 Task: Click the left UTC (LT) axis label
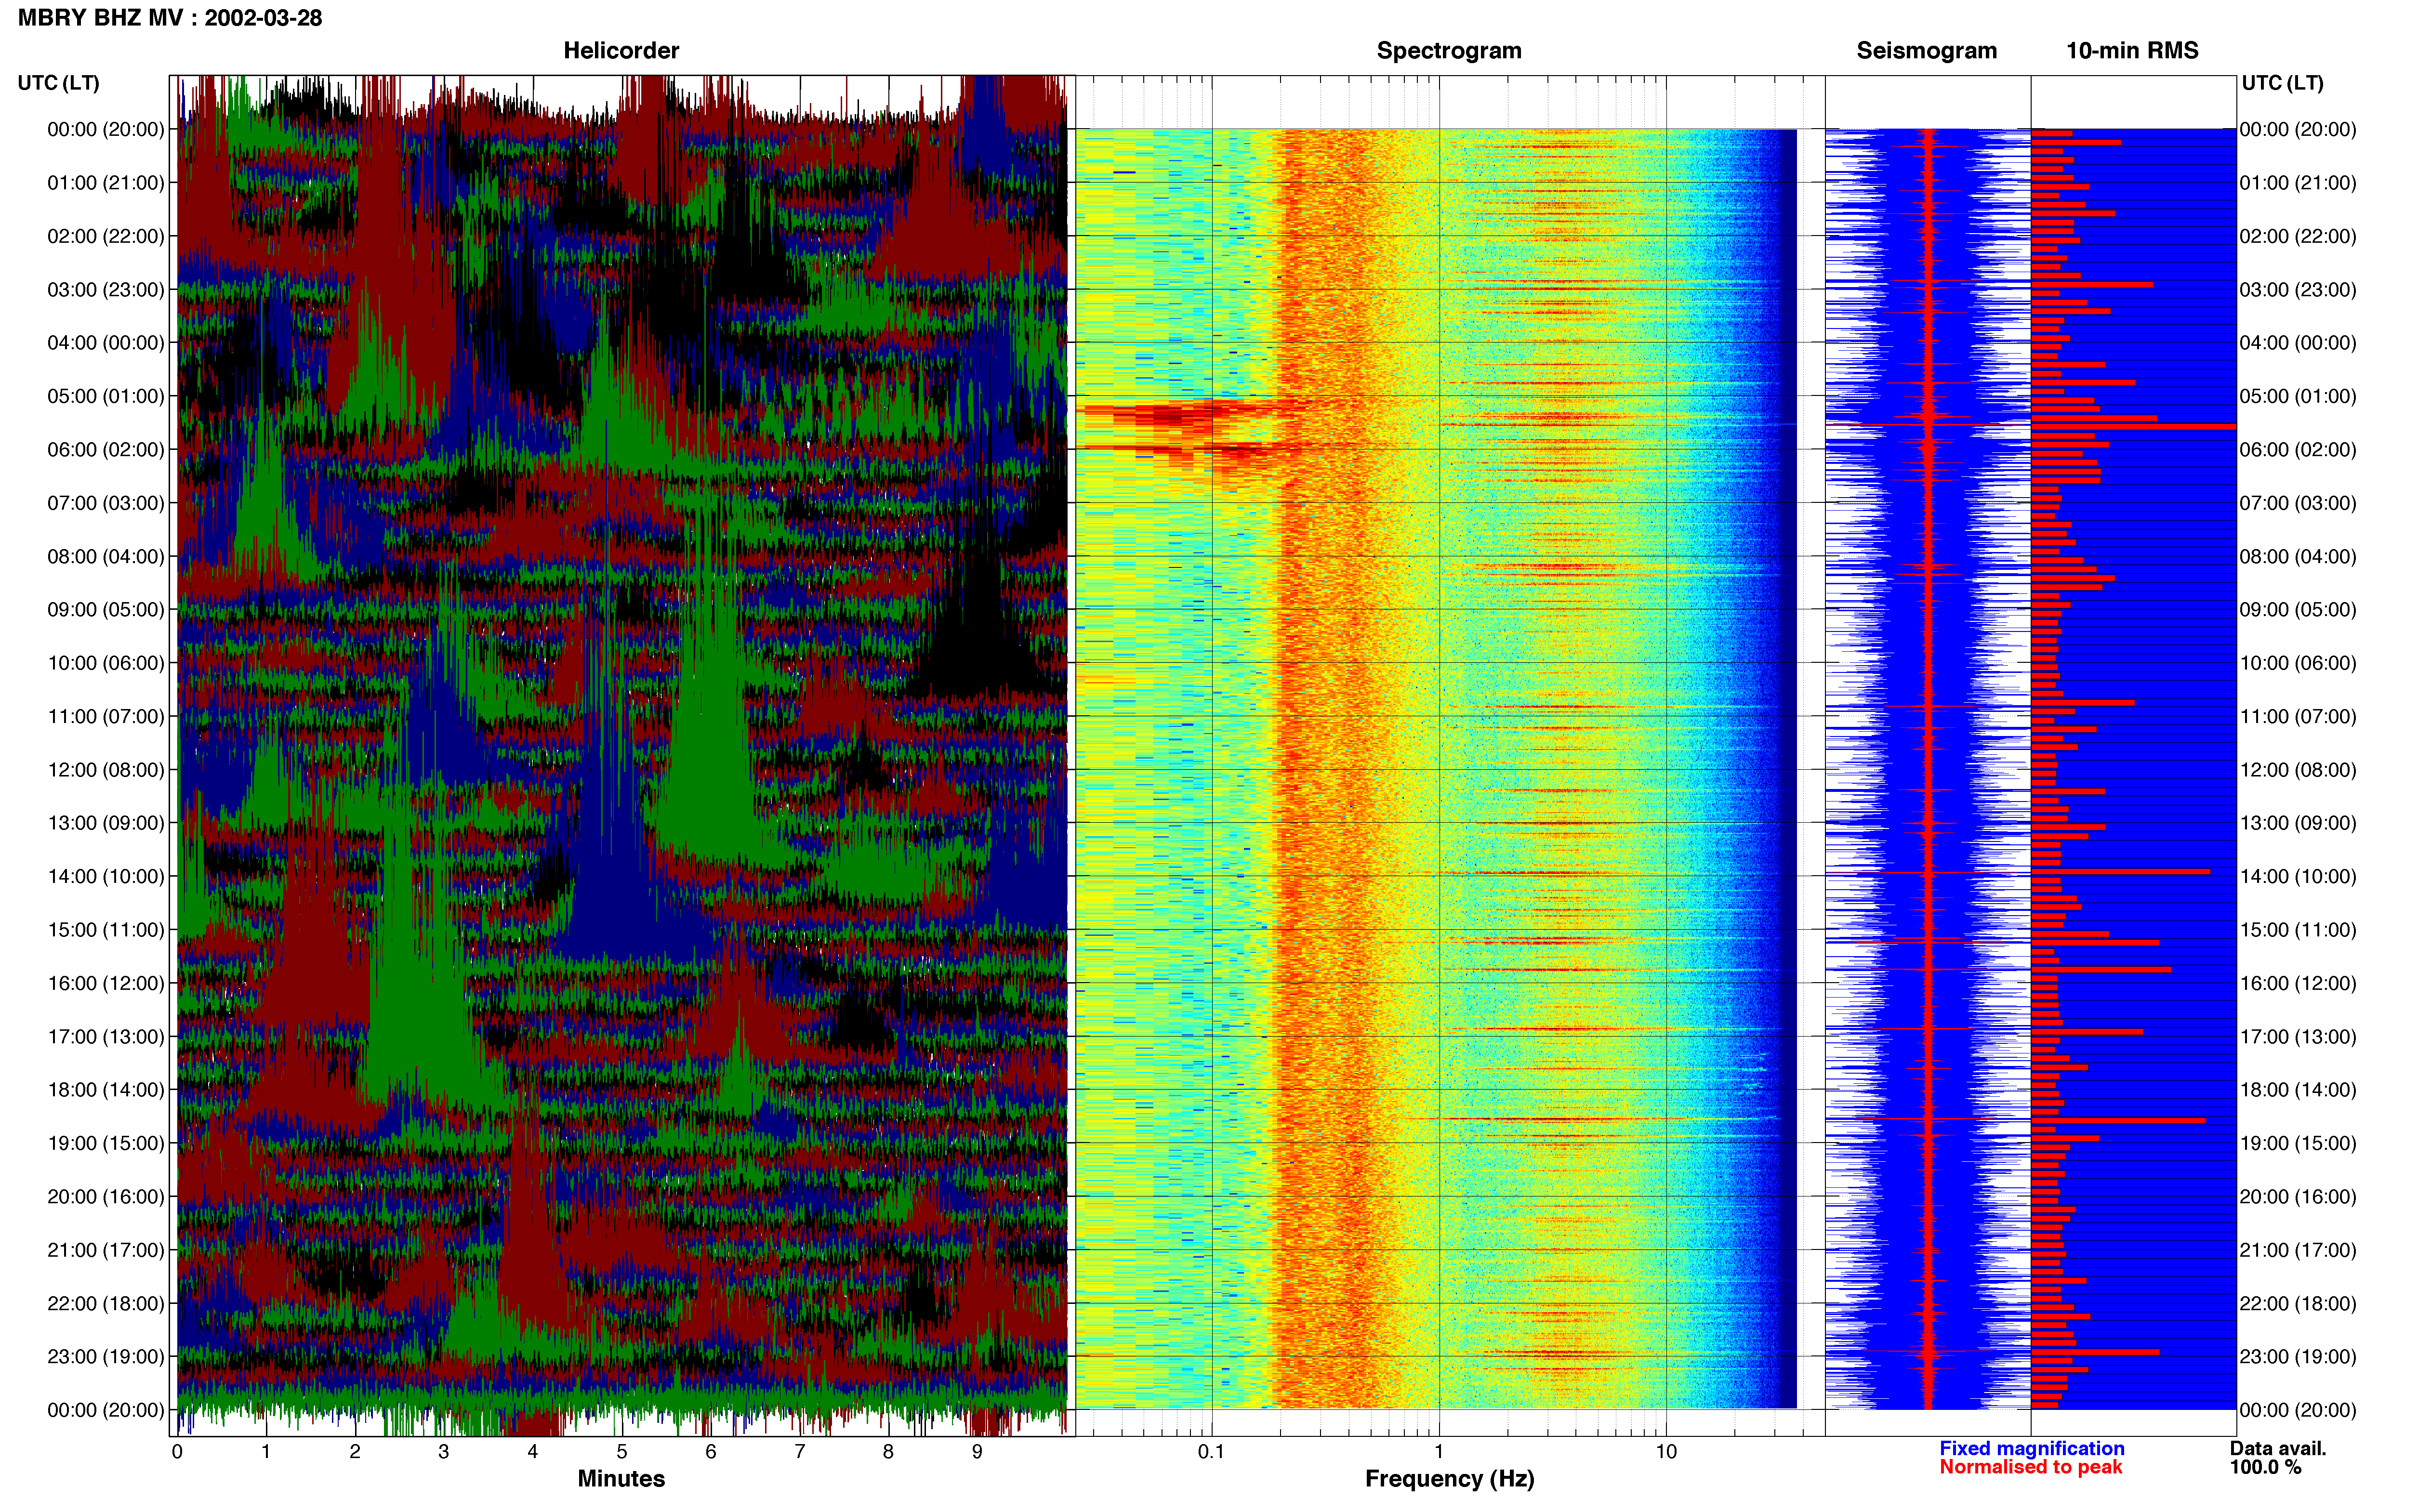[59, 83]
